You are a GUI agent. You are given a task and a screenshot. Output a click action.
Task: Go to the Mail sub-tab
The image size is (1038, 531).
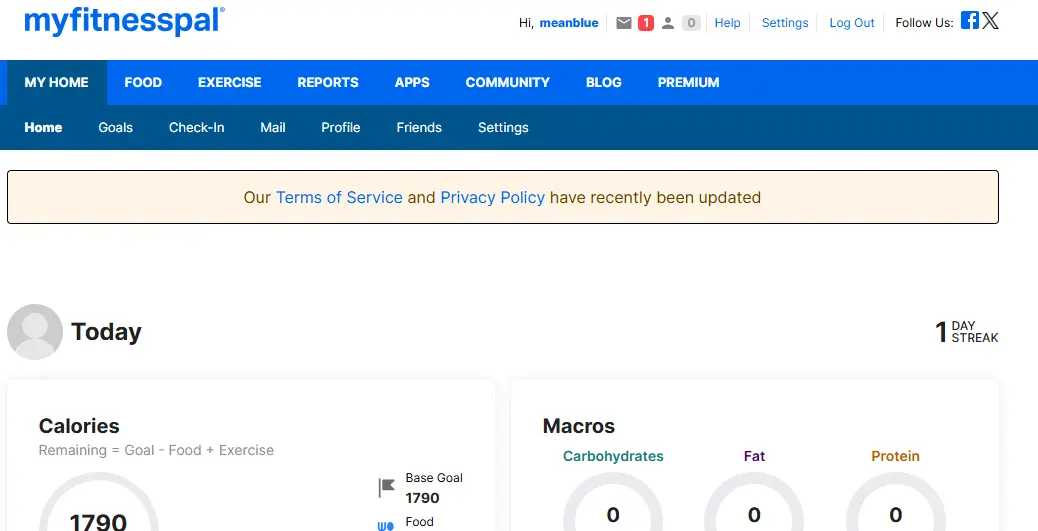click(x=273, y=127)
